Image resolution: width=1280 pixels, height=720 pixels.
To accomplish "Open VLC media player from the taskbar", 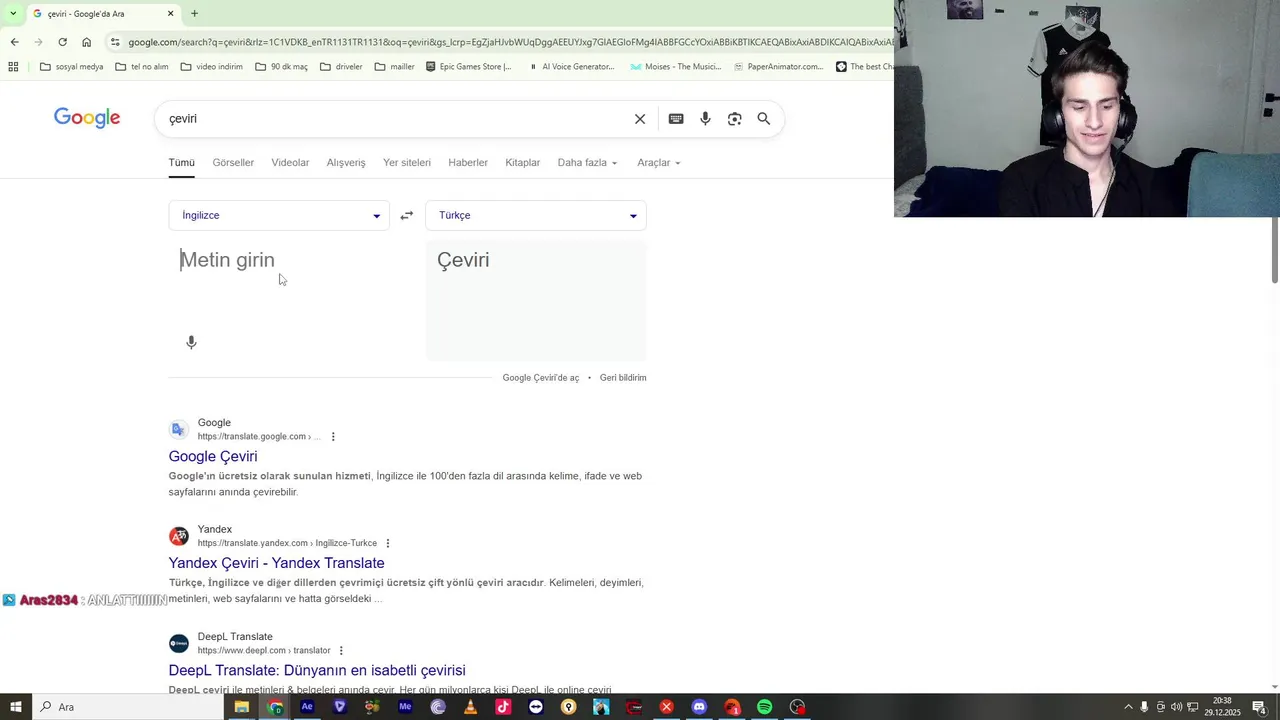I will [470, 707].
